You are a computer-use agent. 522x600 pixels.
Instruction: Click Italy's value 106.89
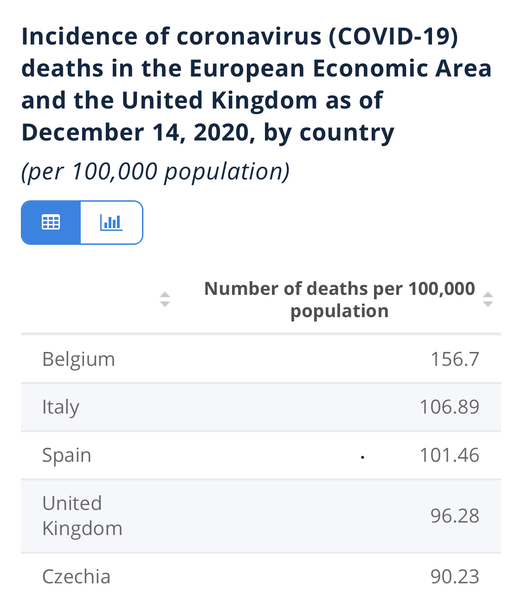pos(449,407)
